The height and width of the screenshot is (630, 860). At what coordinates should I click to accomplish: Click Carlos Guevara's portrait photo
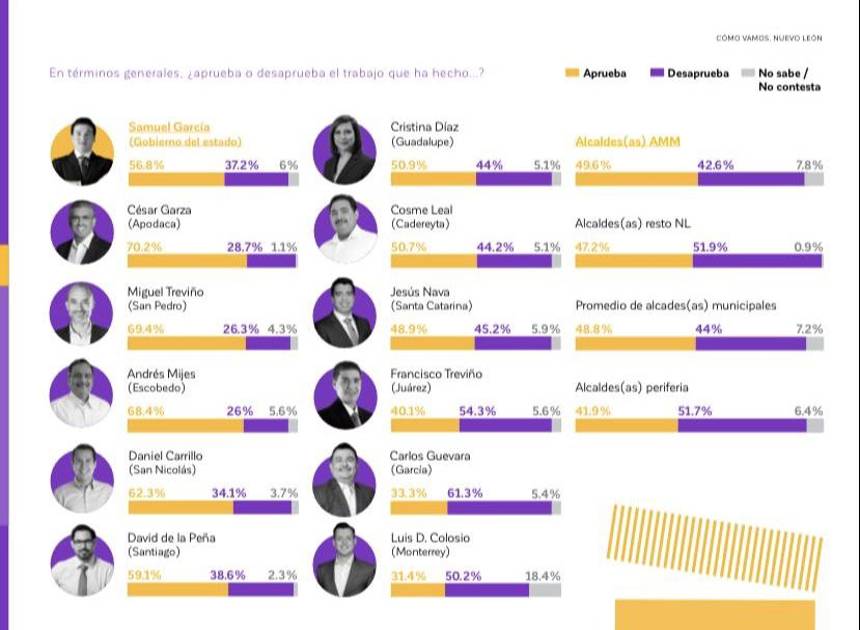point(345,478)
